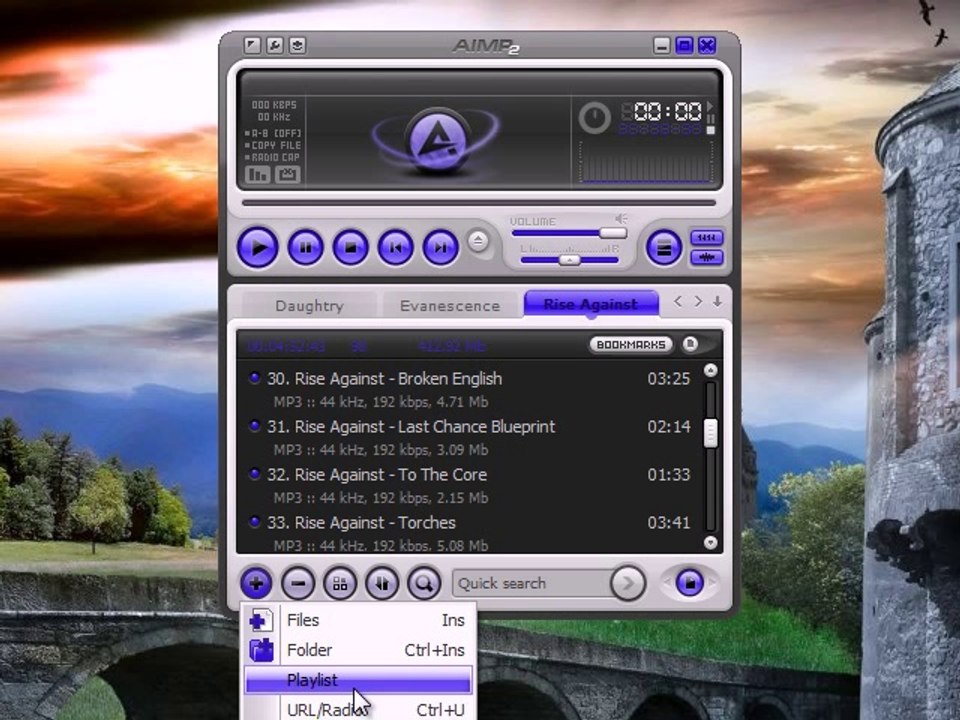Close the AIMP2 player

tap(707, 45)
